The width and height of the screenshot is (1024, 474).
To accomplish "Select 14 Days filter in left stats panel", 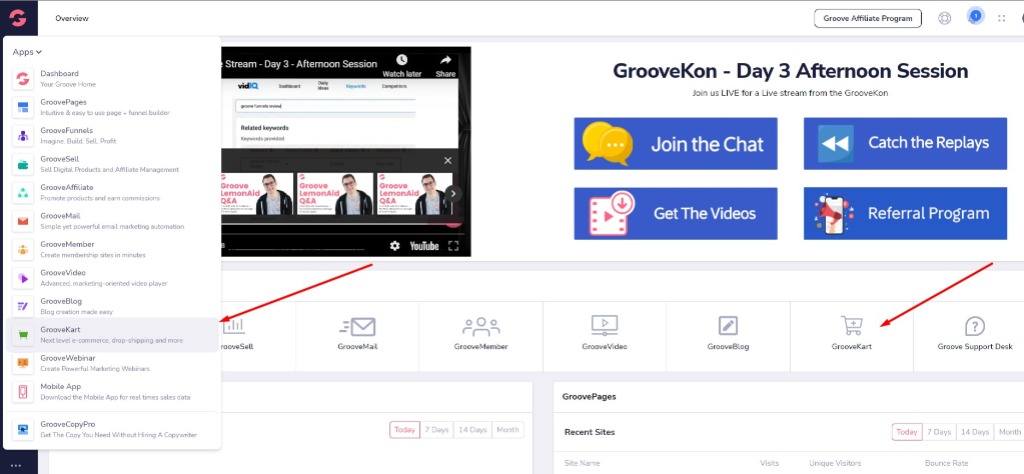I will pyautogui.click(x=473, y=430).
